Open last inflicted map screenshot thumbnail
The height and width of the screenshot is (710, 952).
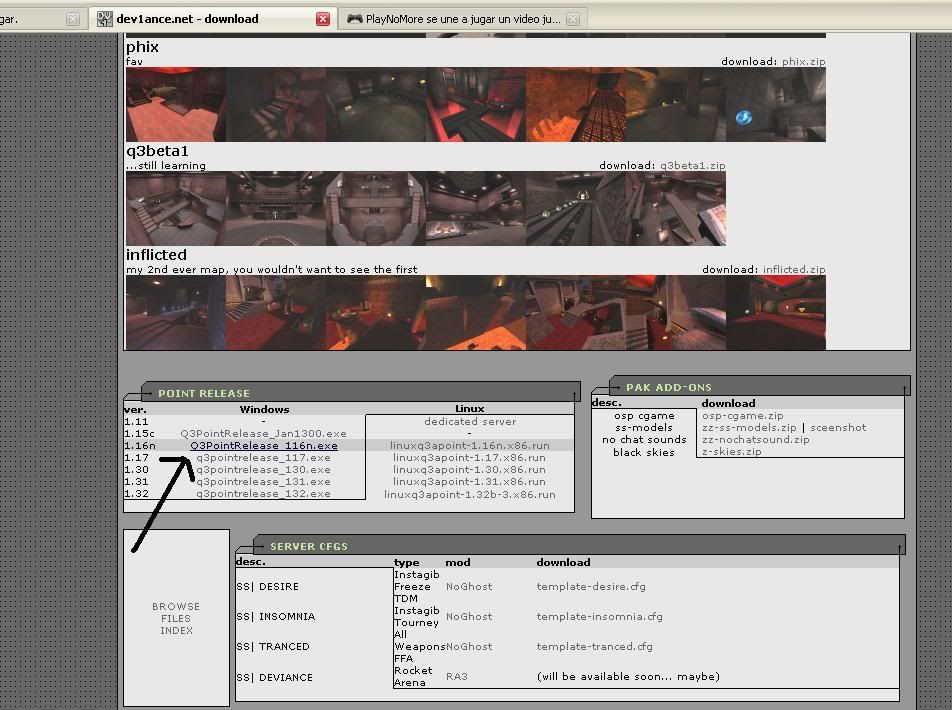(x=776, y=312)
